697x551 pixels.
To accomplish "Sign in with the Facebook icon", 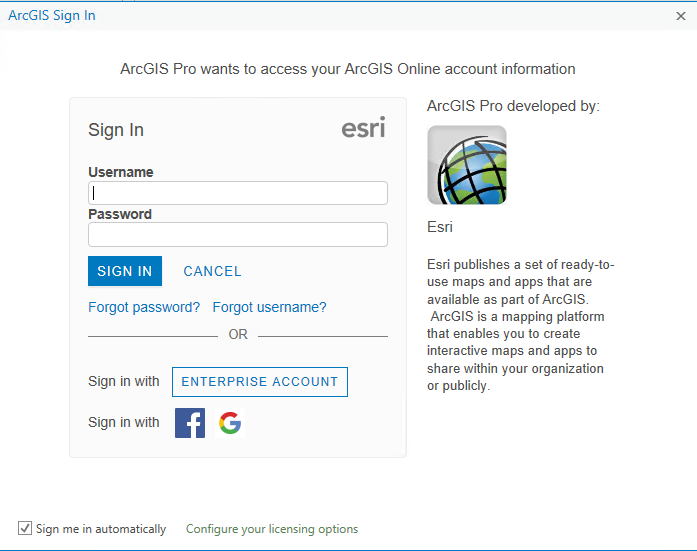I will [190, 423].
